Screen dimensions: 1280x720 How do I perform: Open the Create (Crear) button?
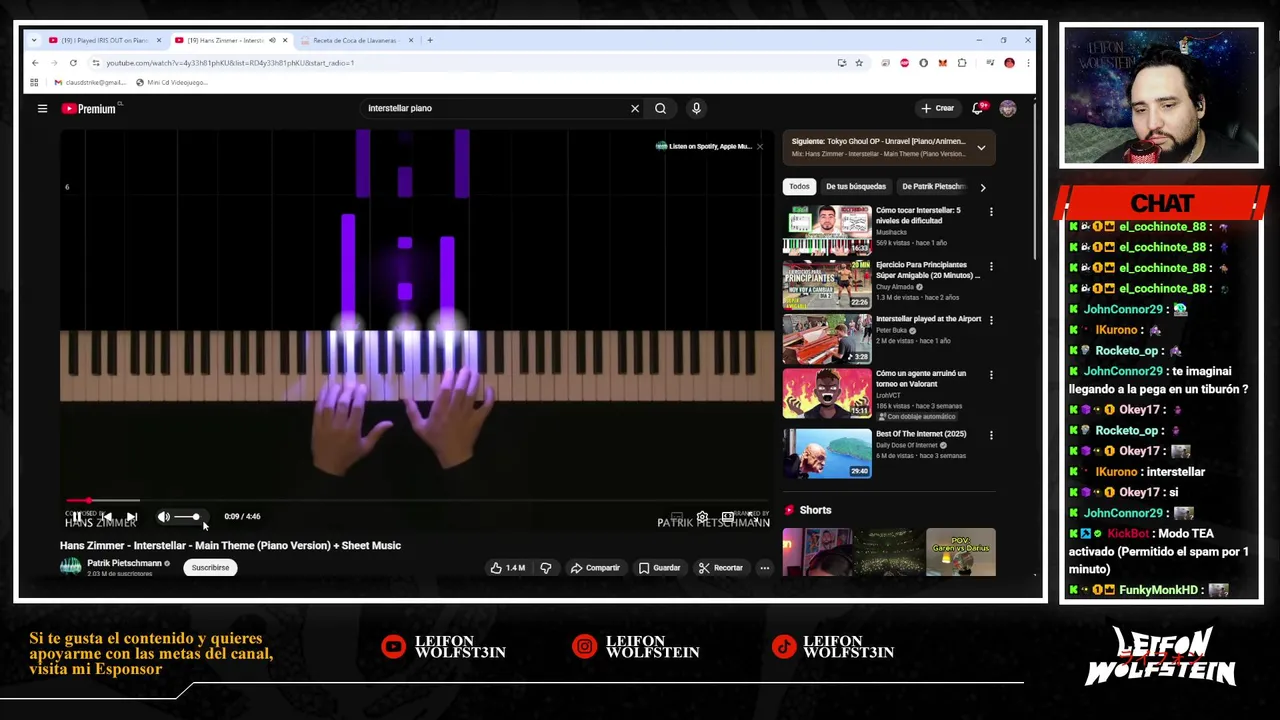tap(938, 108)
